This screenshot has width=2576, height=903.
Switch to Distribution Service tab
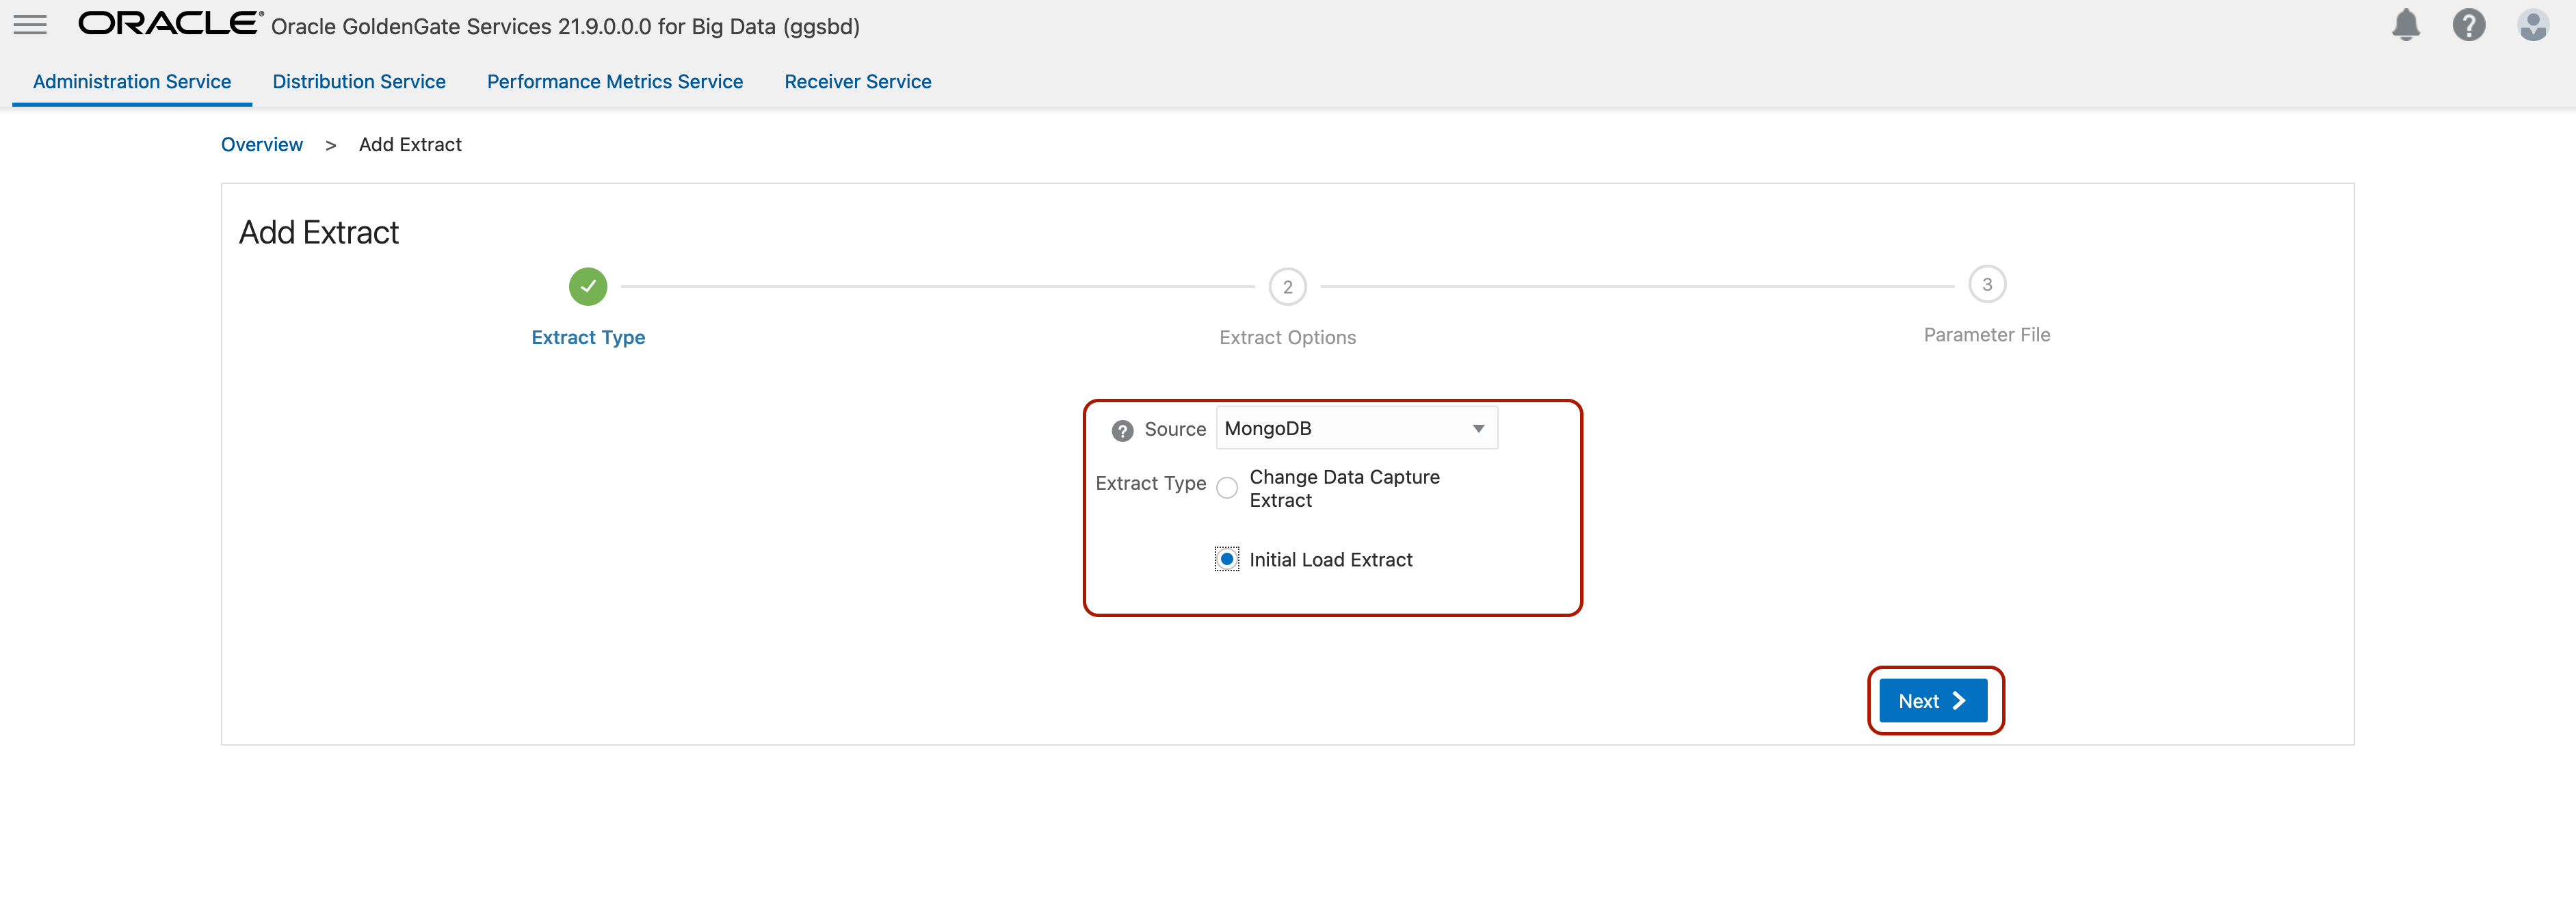point(359,82)
